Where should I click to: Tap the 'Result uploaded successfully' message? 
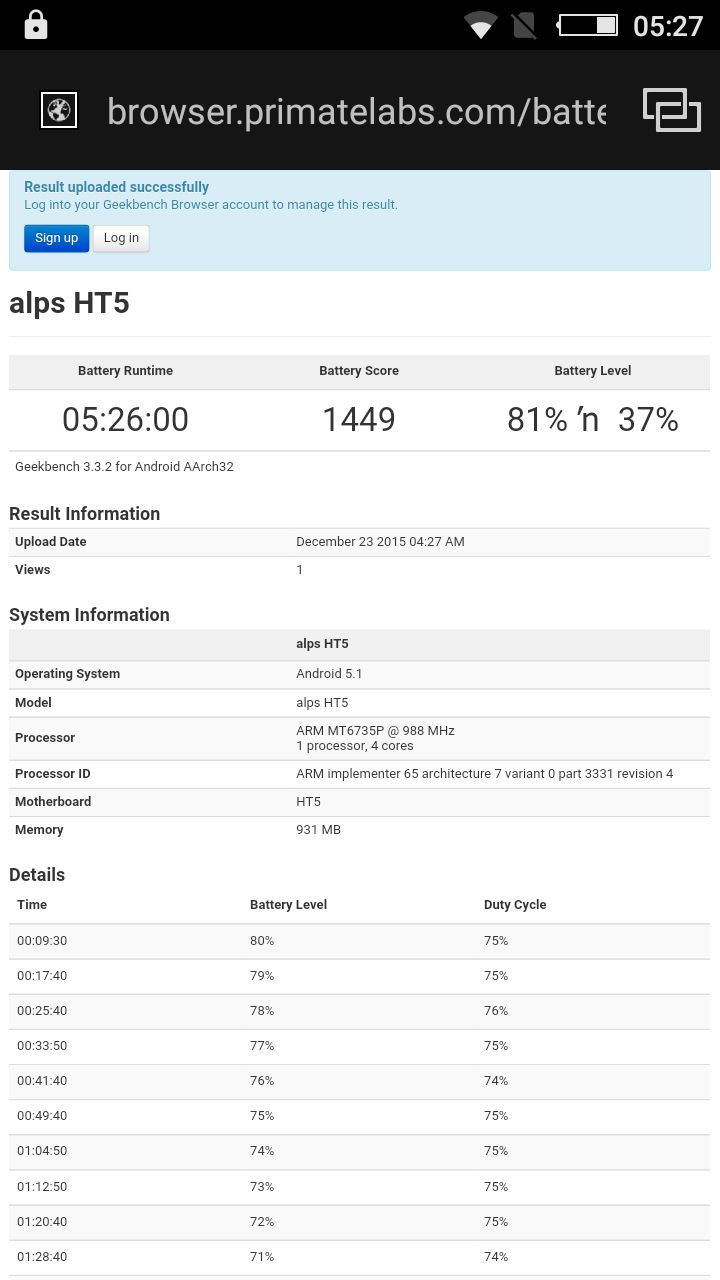tap(117, 187)
